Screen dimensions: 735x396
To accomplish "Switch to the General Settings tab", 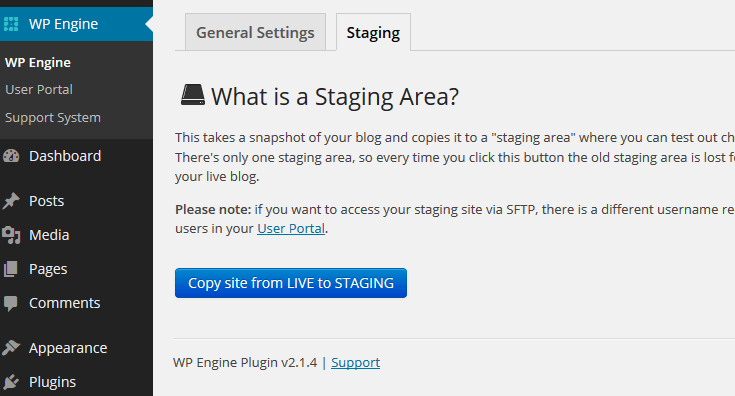I will pos(255,32).
